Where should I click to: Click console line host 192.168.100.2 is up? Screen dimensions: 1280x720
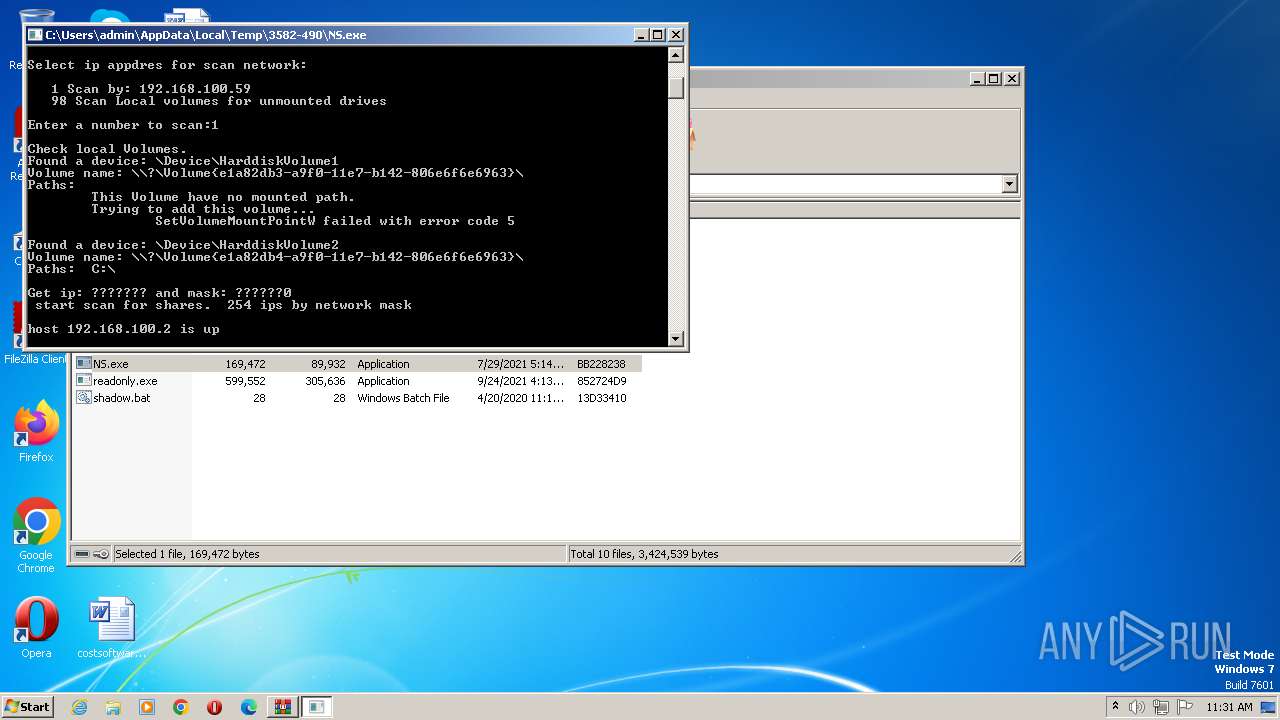[123, 329]
